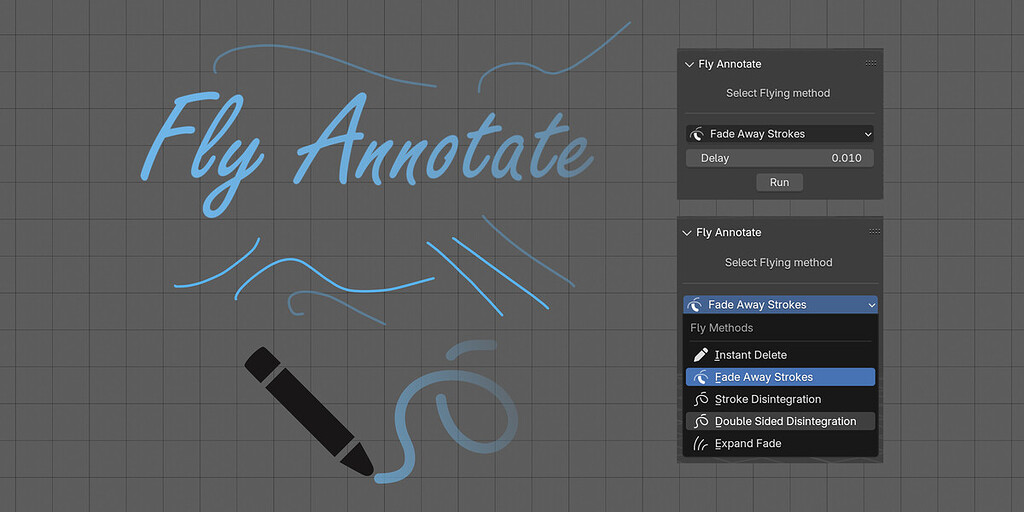This screenshot has height=512, width=1024.
Task: Click the 0.010 delay value
Action: coord(846,158)
